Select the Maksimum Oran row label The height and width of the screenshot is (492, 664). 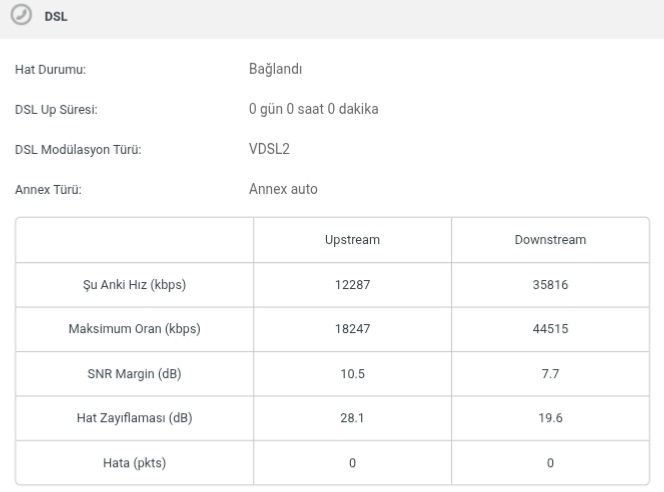click(x=134, y=330)
